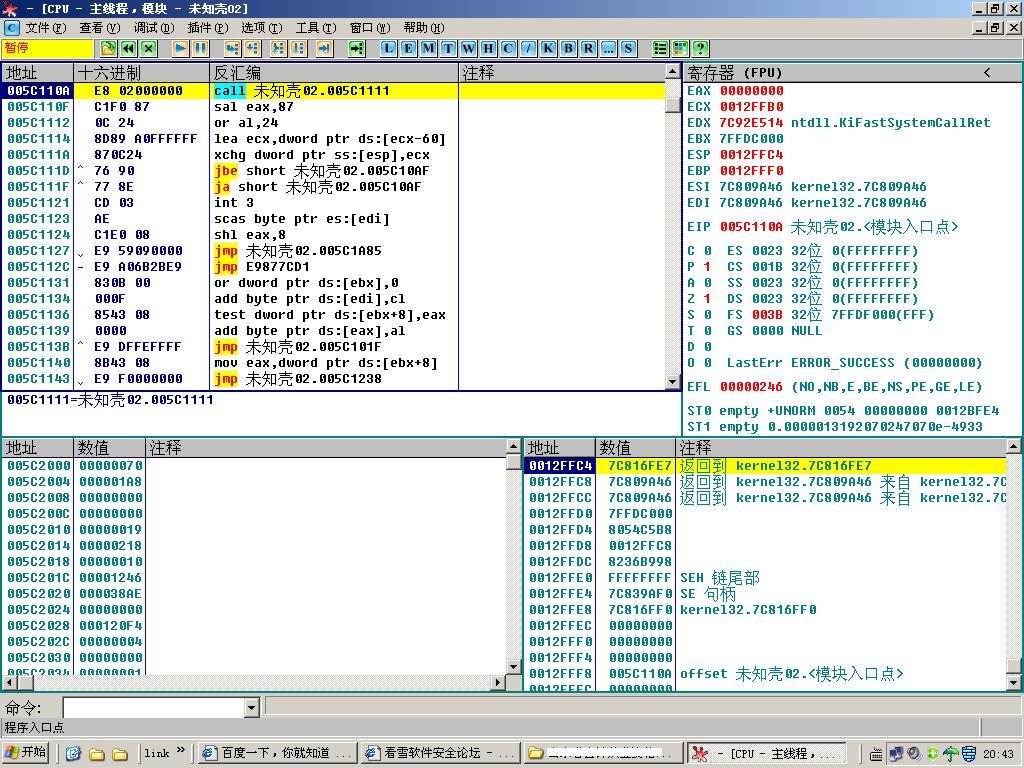Open the Threads window with T button
The width and height of the screenshot is (1024, 768).
click(x=448, y=48)
